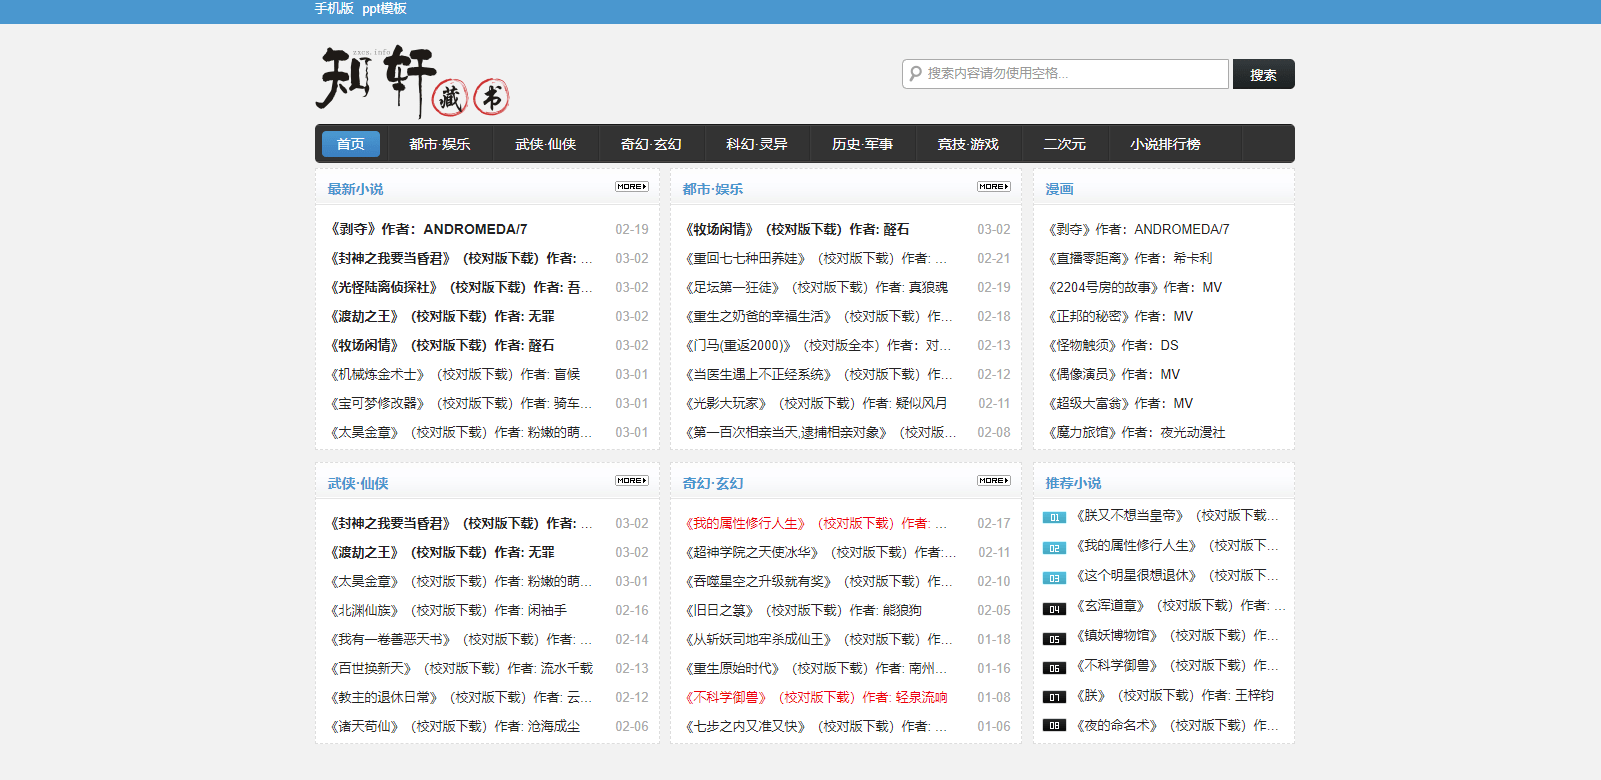Open 《我有一卷善恶天书》 novel link

pyautogui.click(x=461, y=639)
